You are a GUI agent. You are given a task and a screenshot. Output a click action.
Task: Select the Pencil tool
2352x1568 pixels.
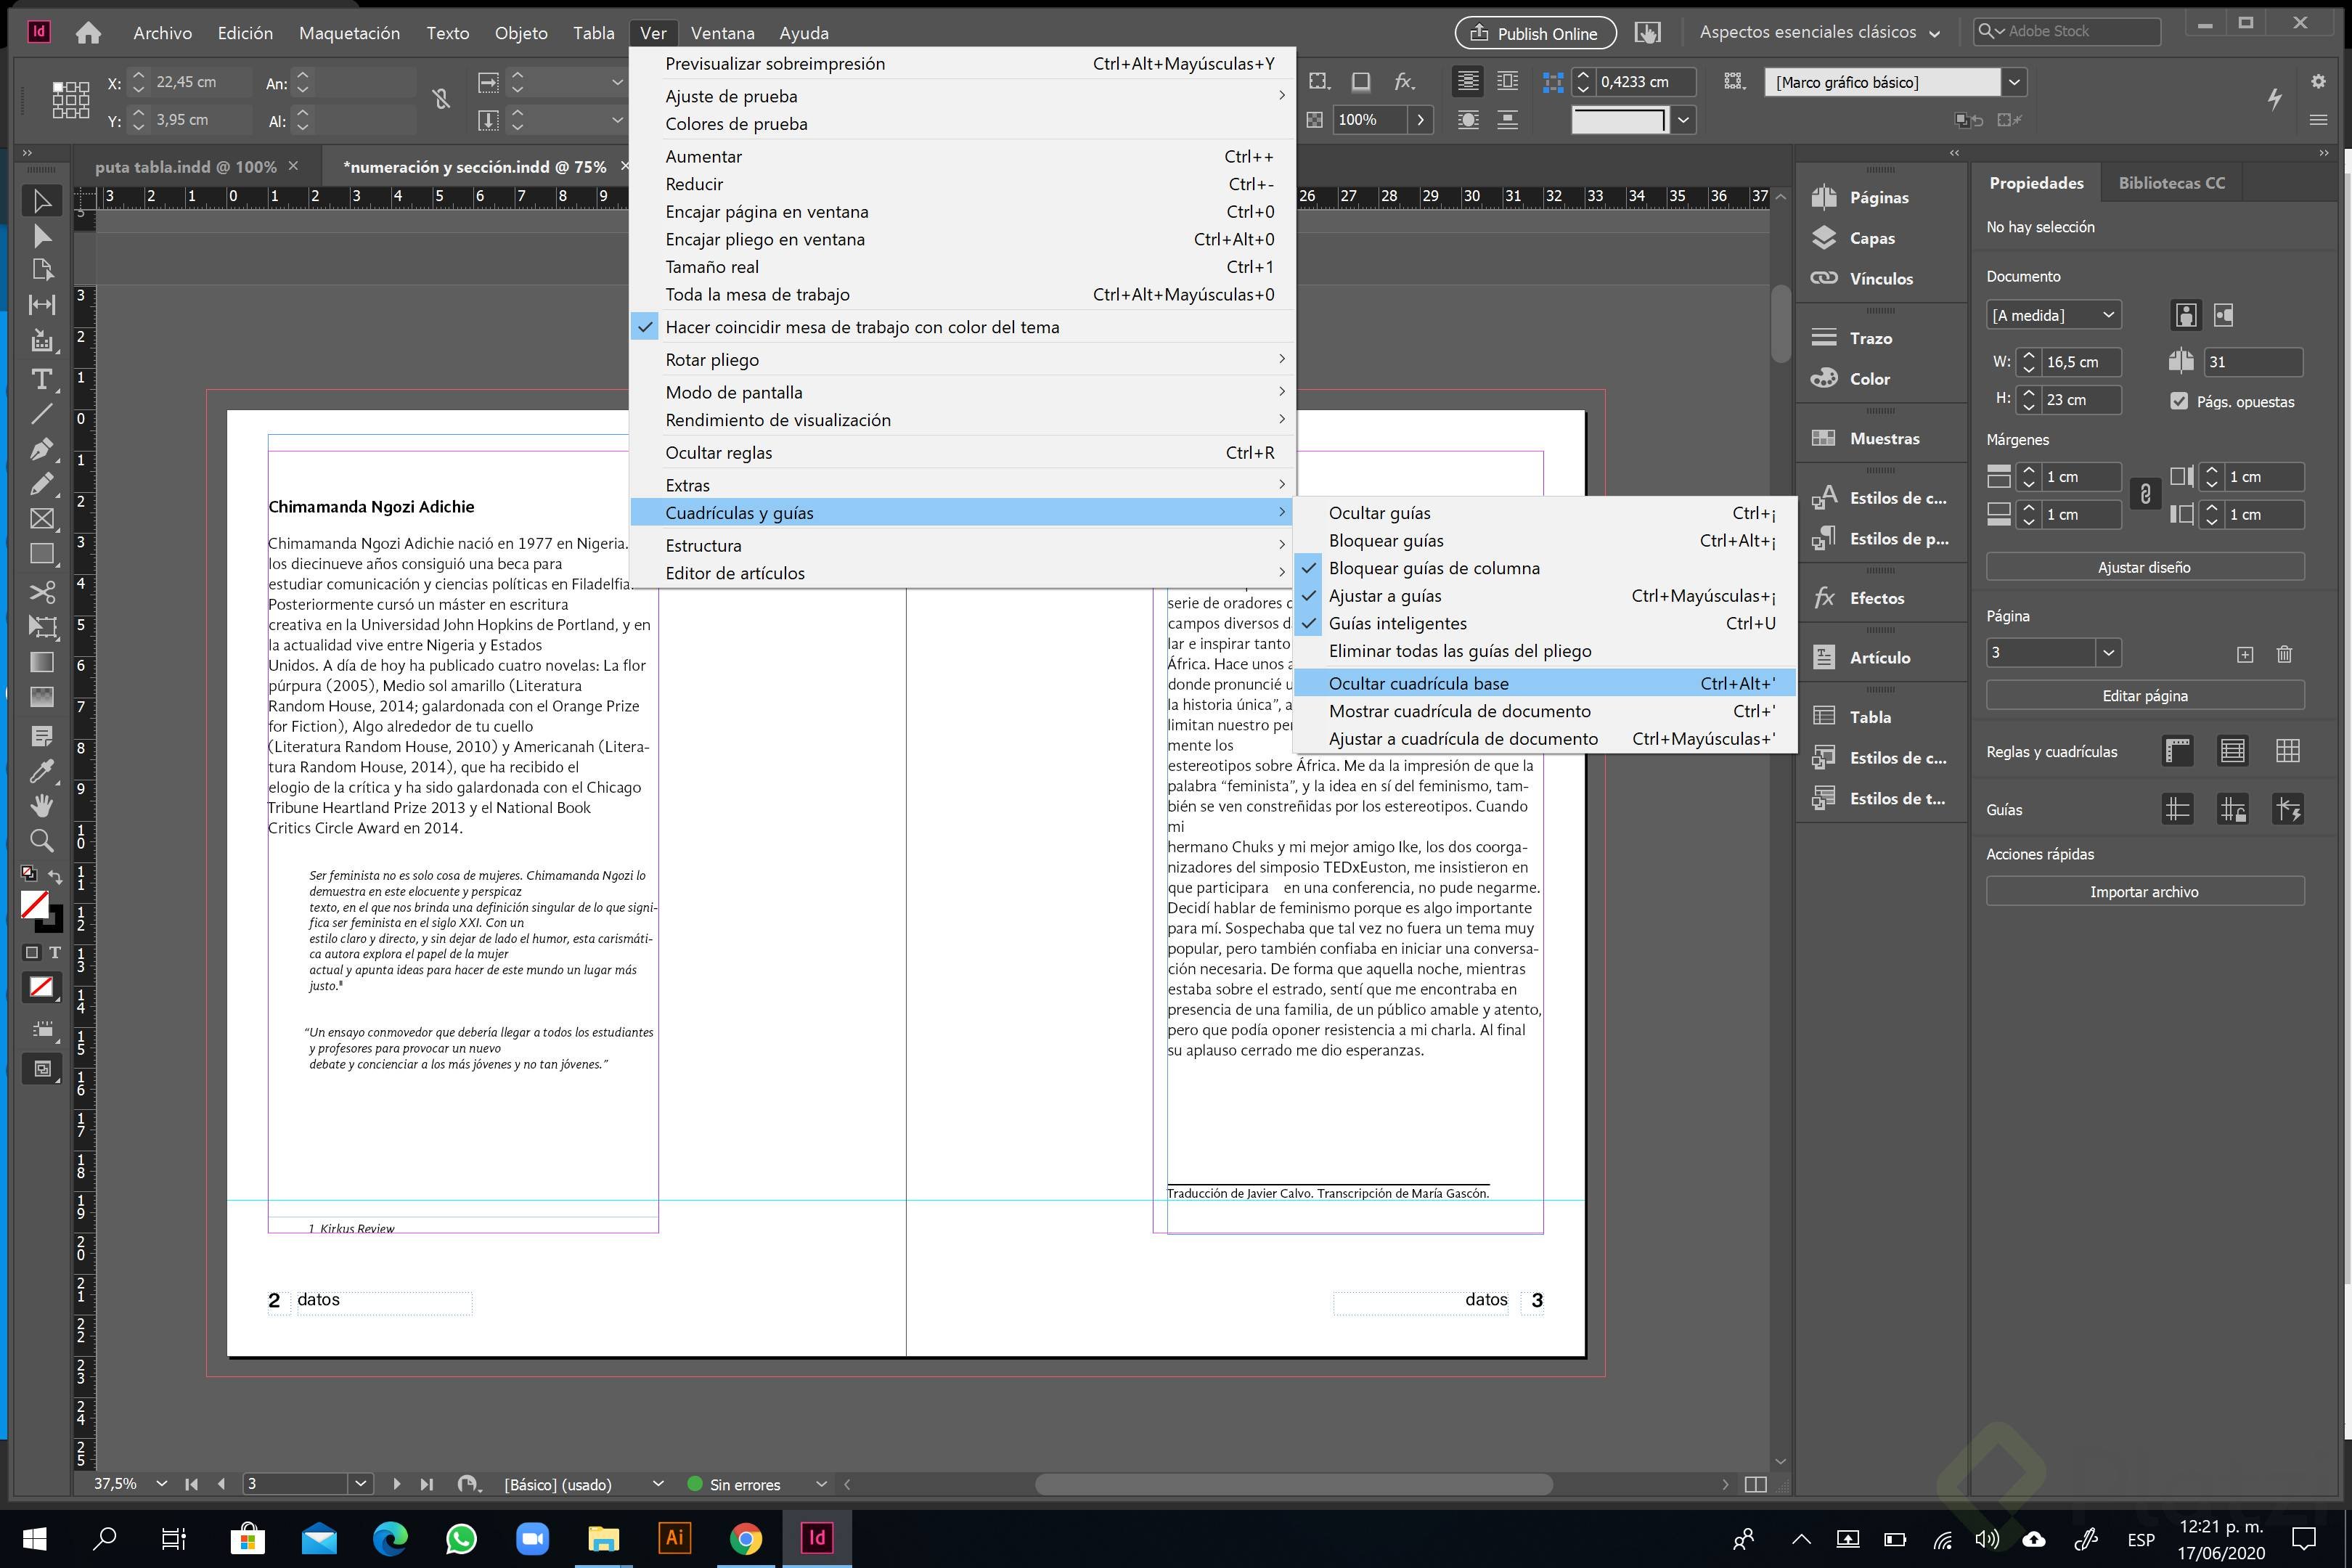[x=41, y=484]
